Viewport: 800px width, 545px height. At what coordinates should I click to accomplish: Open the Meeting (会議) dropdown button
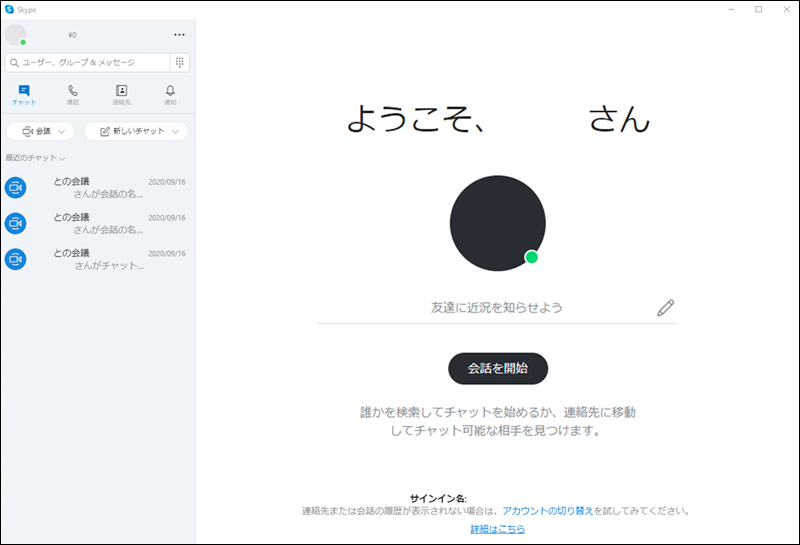click(40, 131)
